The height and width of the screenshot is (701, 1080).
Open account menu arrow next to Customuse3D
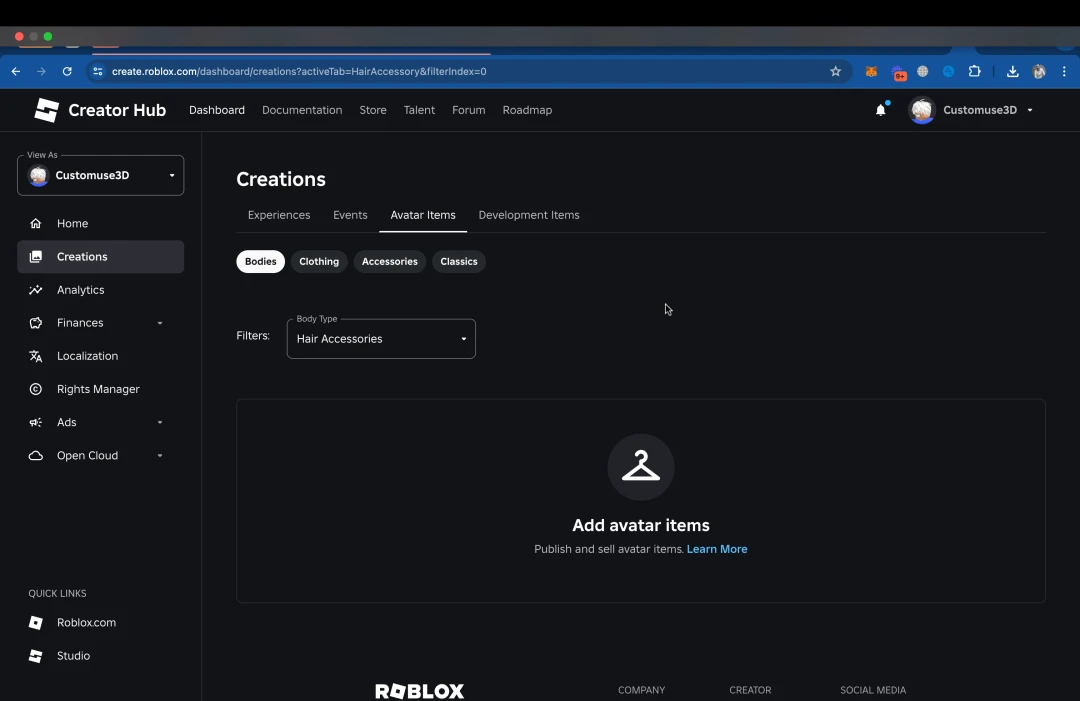[x=1030, y=110]
